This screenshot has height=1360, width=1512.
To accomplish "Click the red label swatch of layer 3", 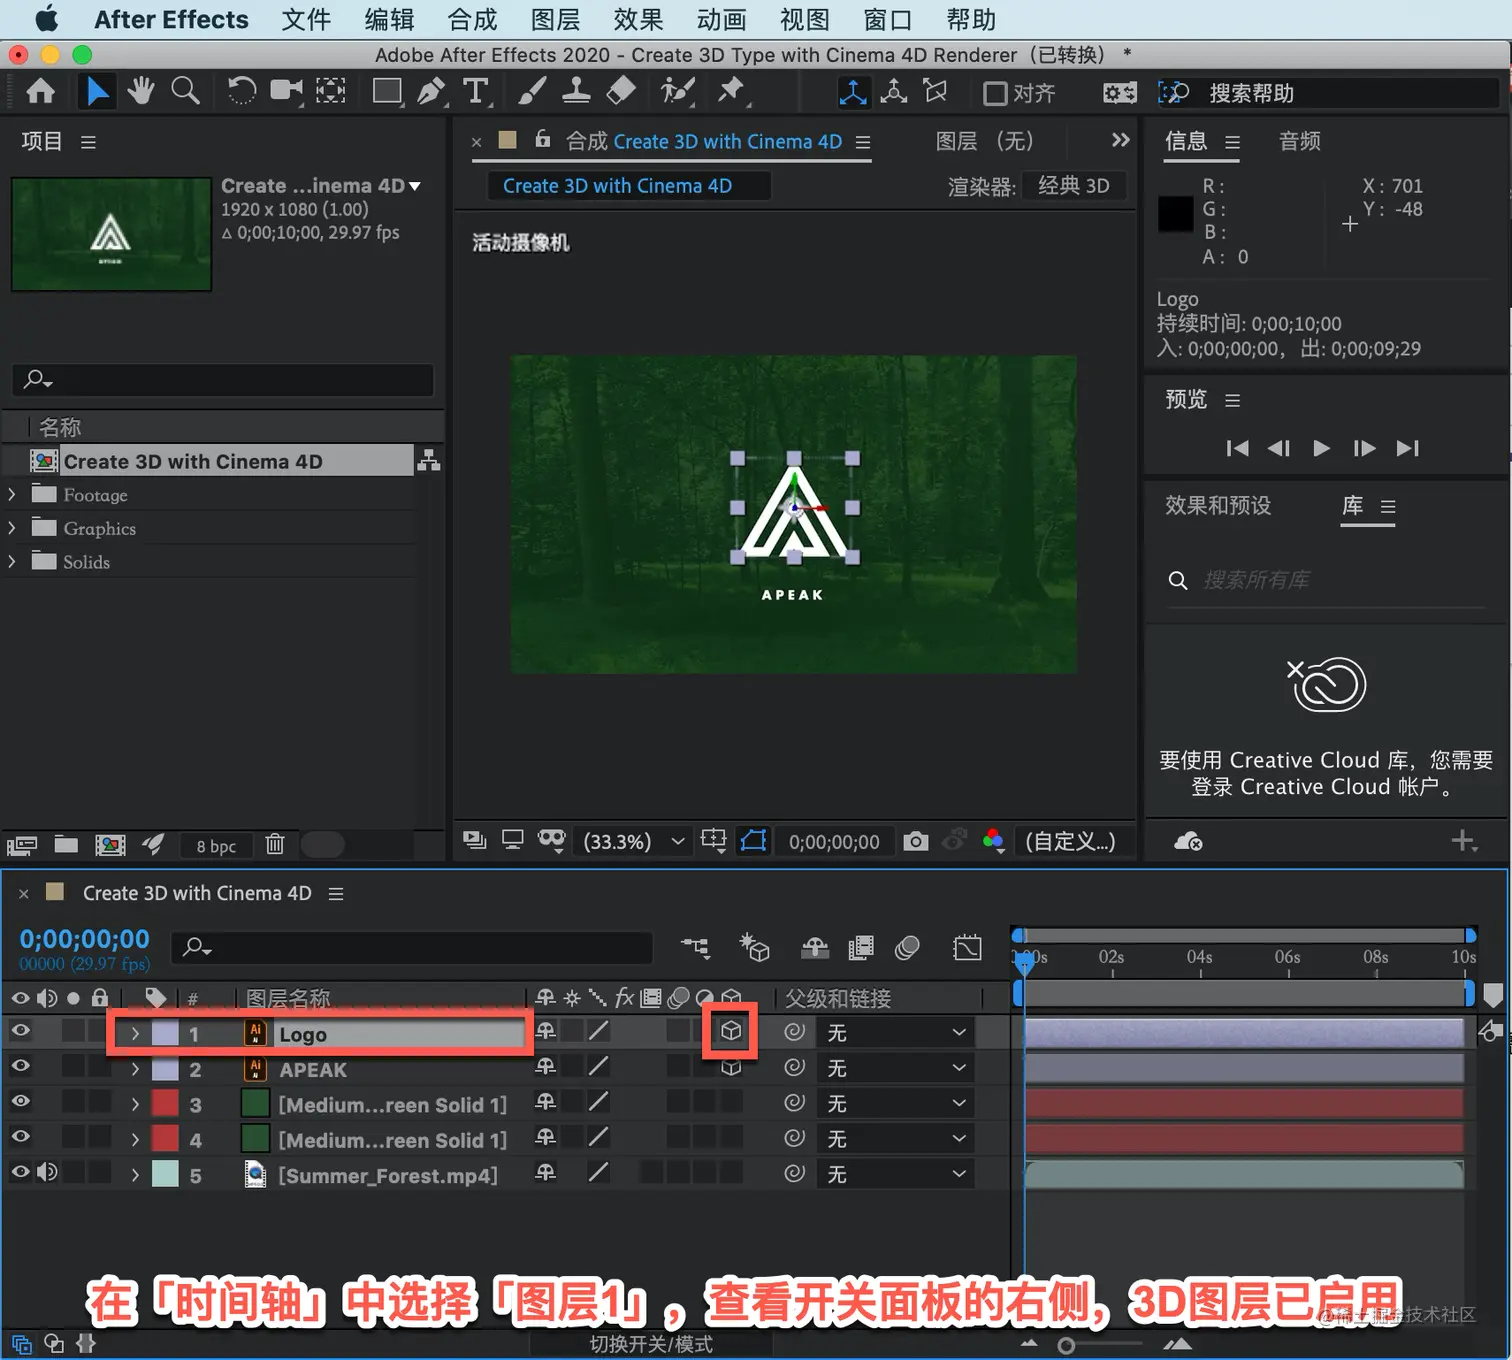I will tap(165, 1104).
